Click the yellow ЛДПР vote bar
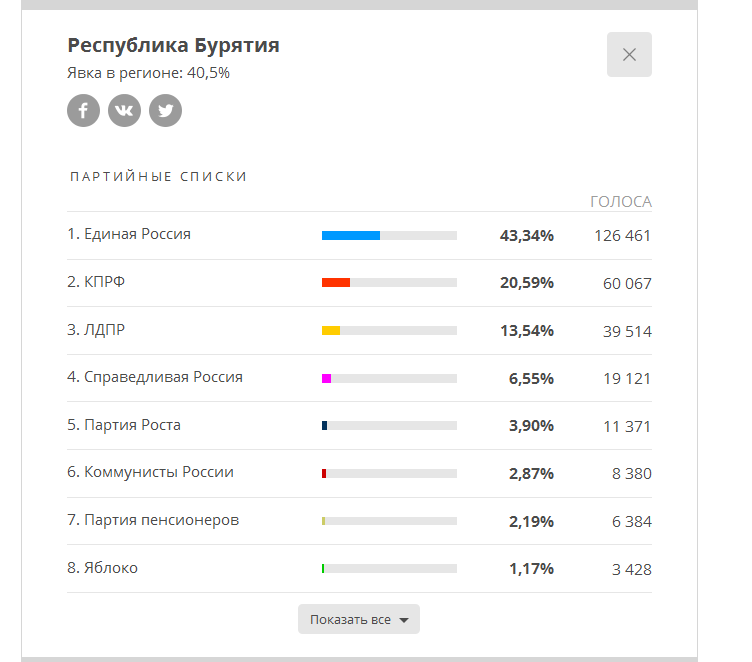This screenshot has width=752, height=662. click(x=331, y=331)
